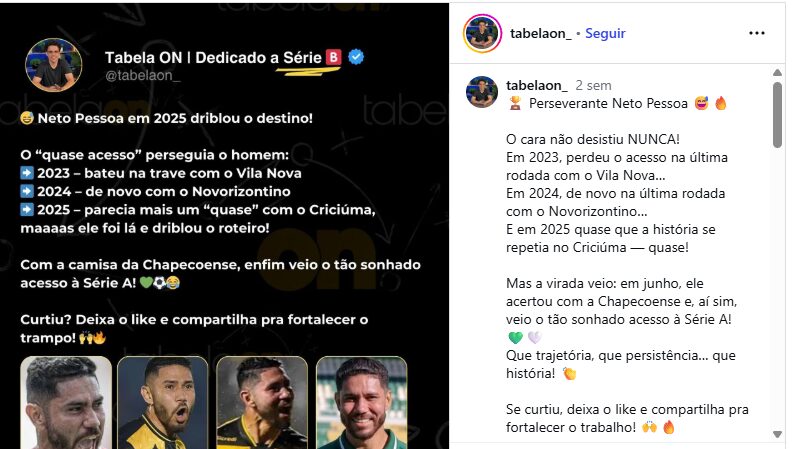Screen dimensions: 792x449
Task: Click the green heart emoji in caption
Action: (x=515, y=337)
